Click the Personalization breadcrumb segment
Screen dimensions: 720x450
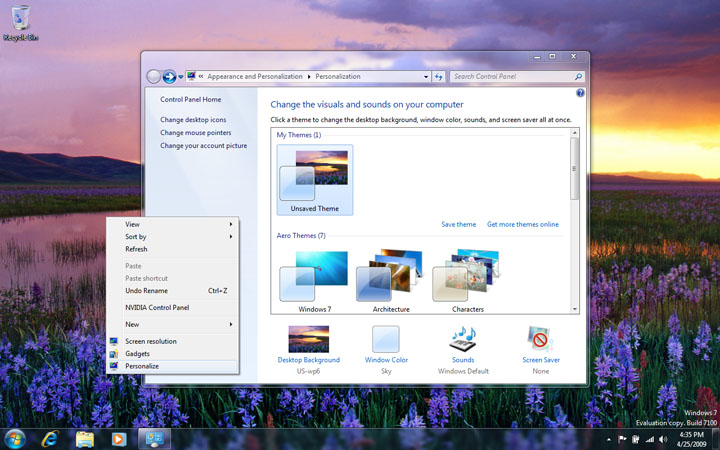tap(338, 77)
